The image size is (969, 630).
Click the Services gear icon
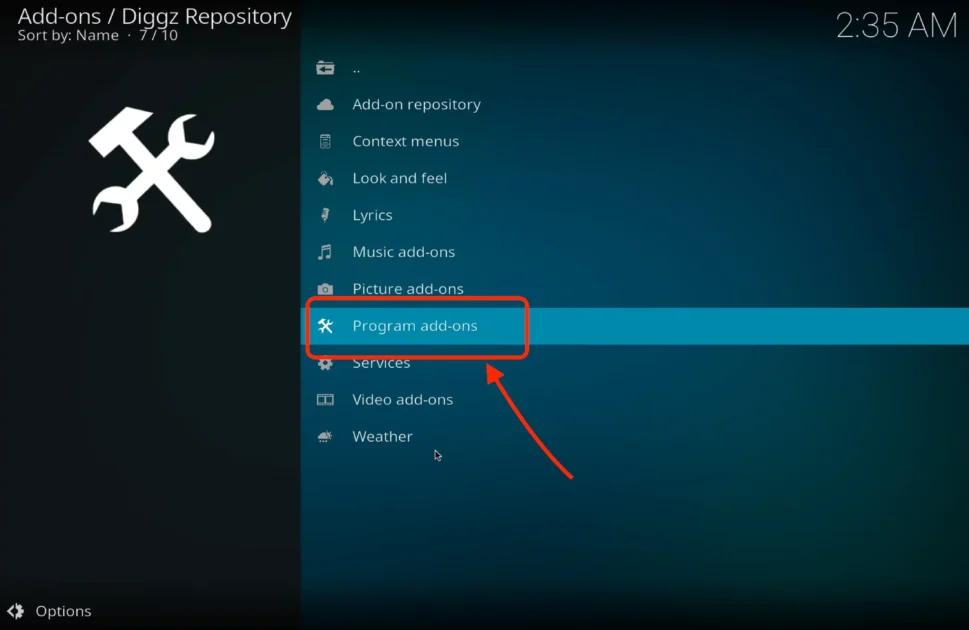click(325, 362)
